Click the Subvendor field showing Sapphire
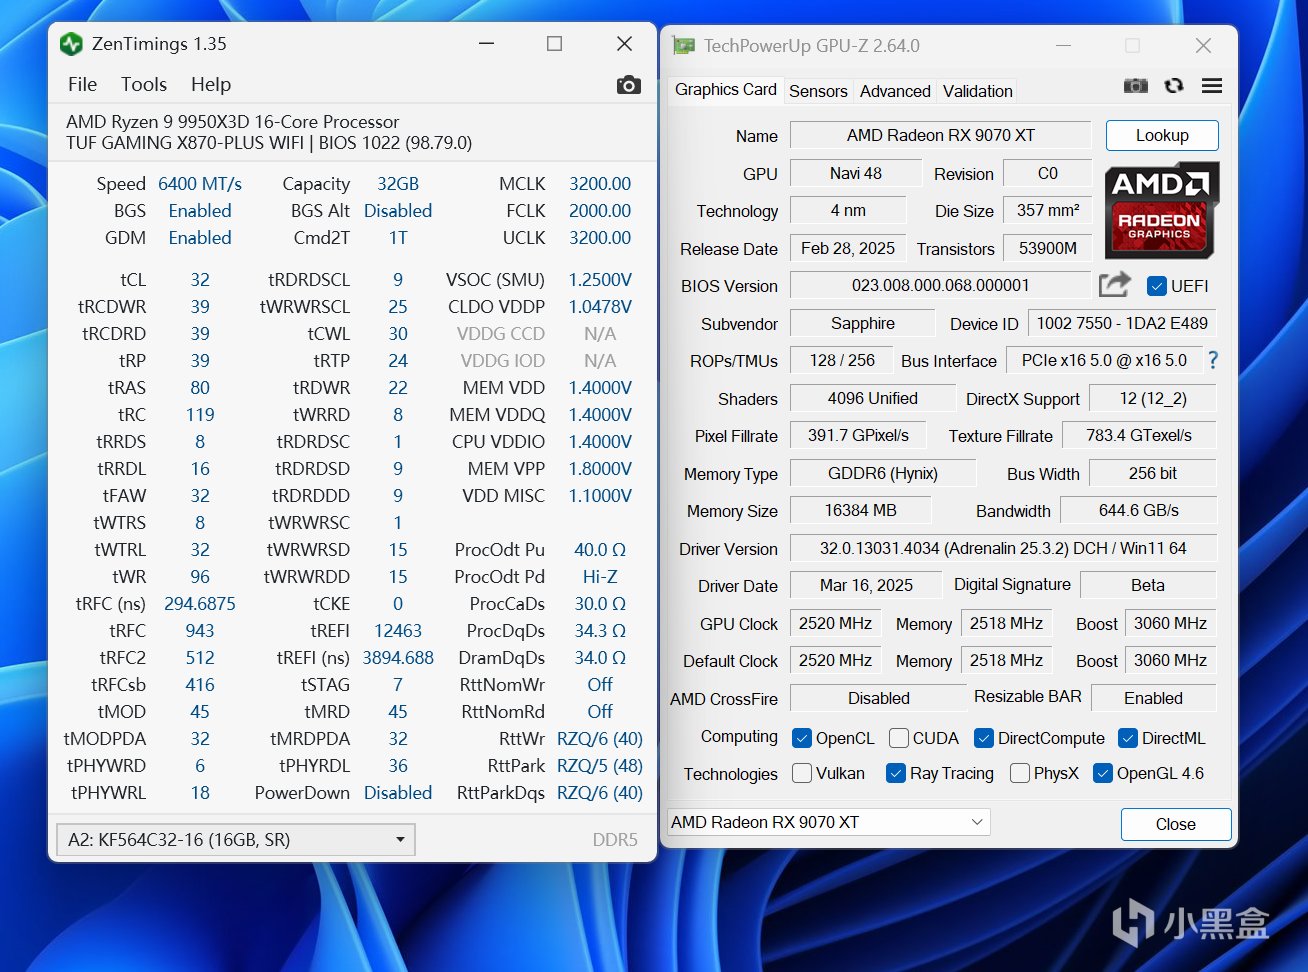Viewport: 1308px width, 972px height. pos(863,323)
